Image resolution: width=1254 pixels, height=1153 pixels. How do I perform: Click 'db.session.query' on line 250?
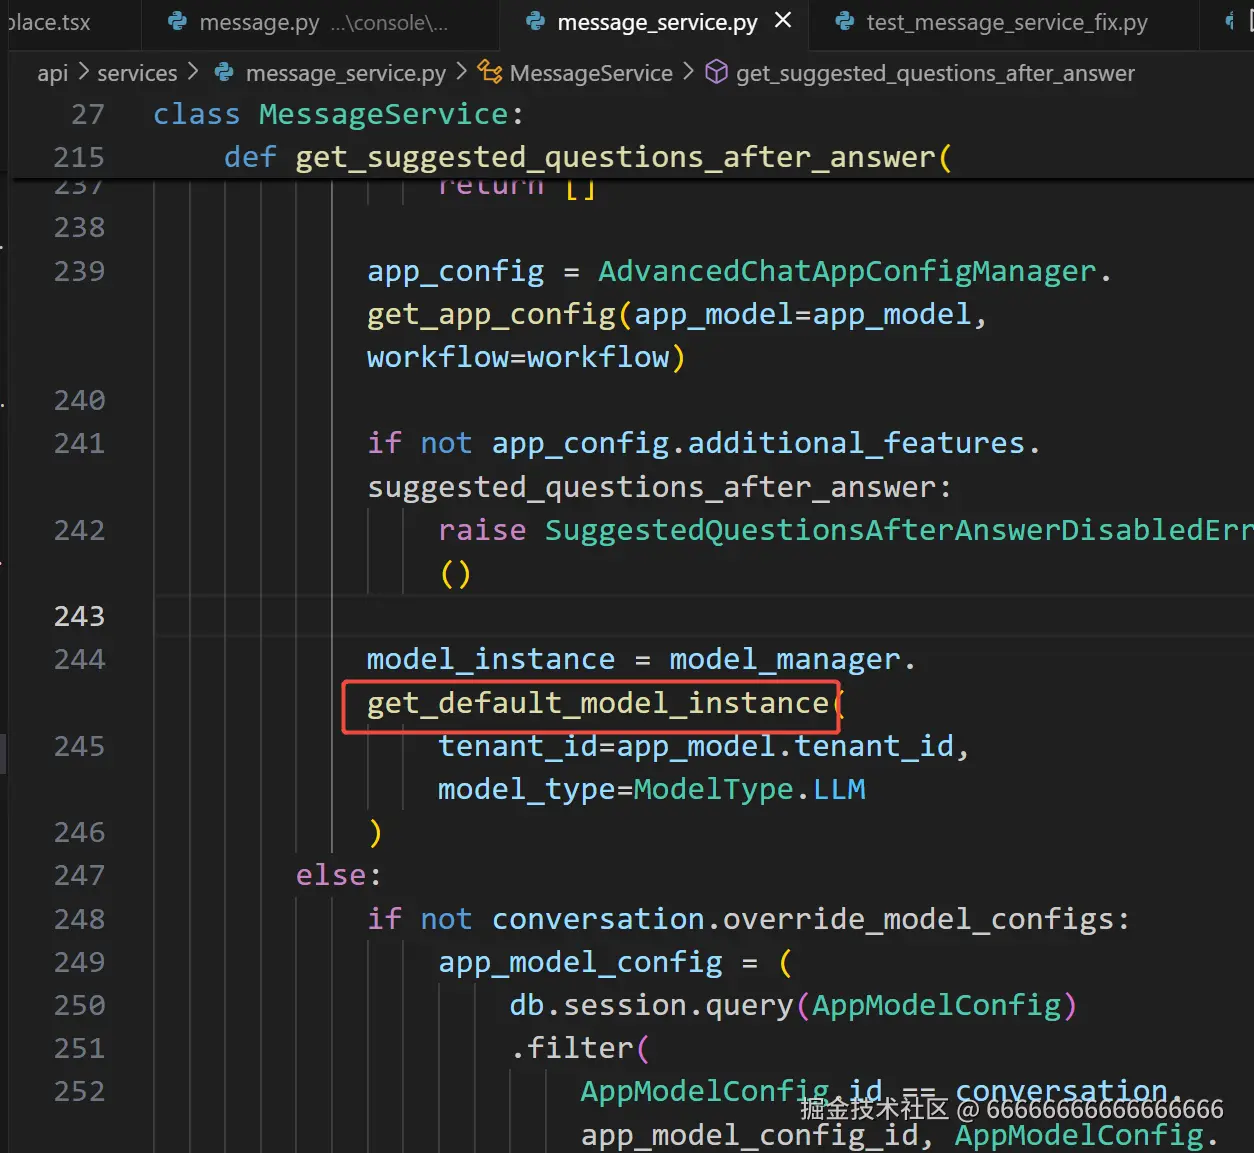click(651, 1005)
